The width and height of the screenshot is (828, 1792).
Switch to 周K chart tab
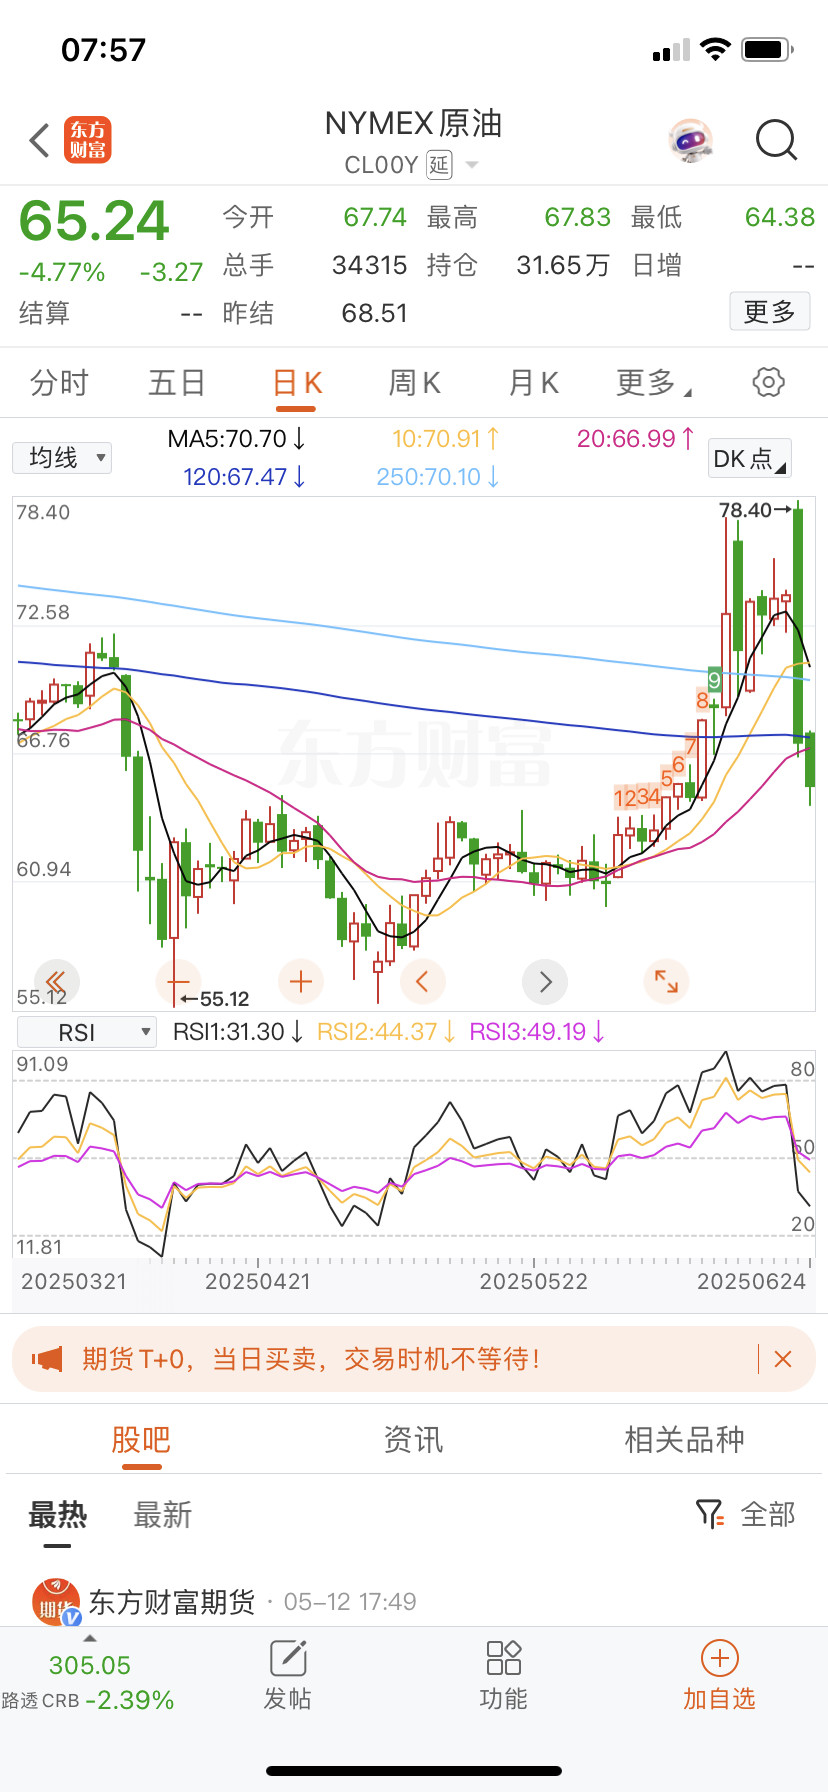click(414, 383)
